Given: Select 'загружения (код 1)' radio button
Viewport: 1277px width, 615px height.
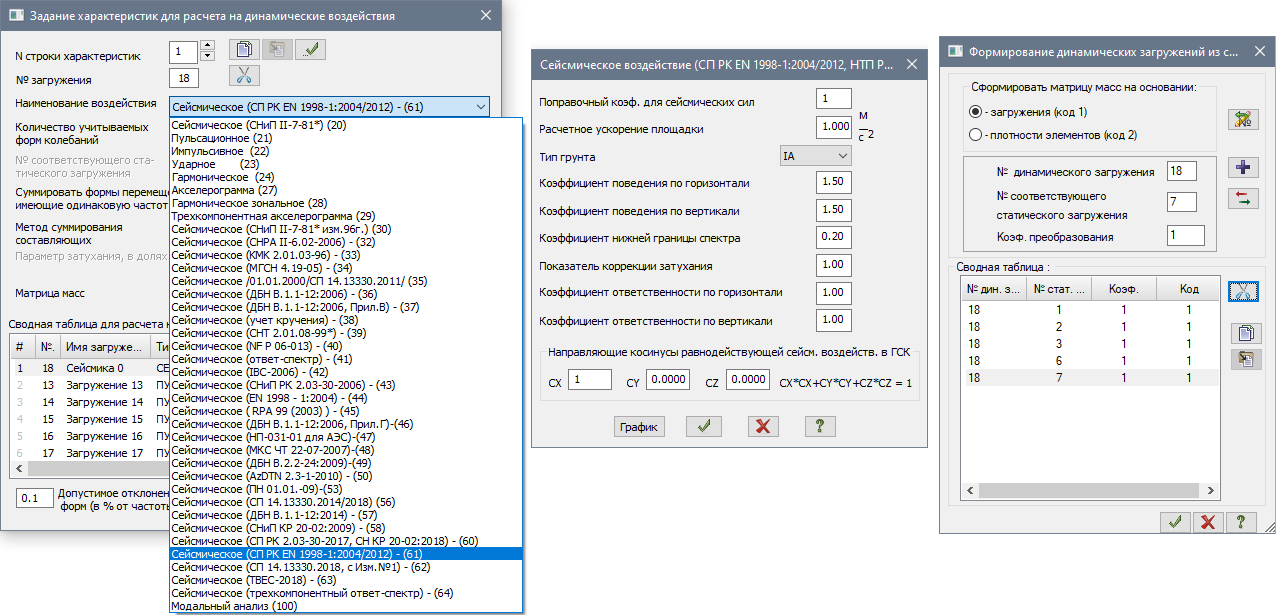Looking at the screenshot, I should 976,112.
